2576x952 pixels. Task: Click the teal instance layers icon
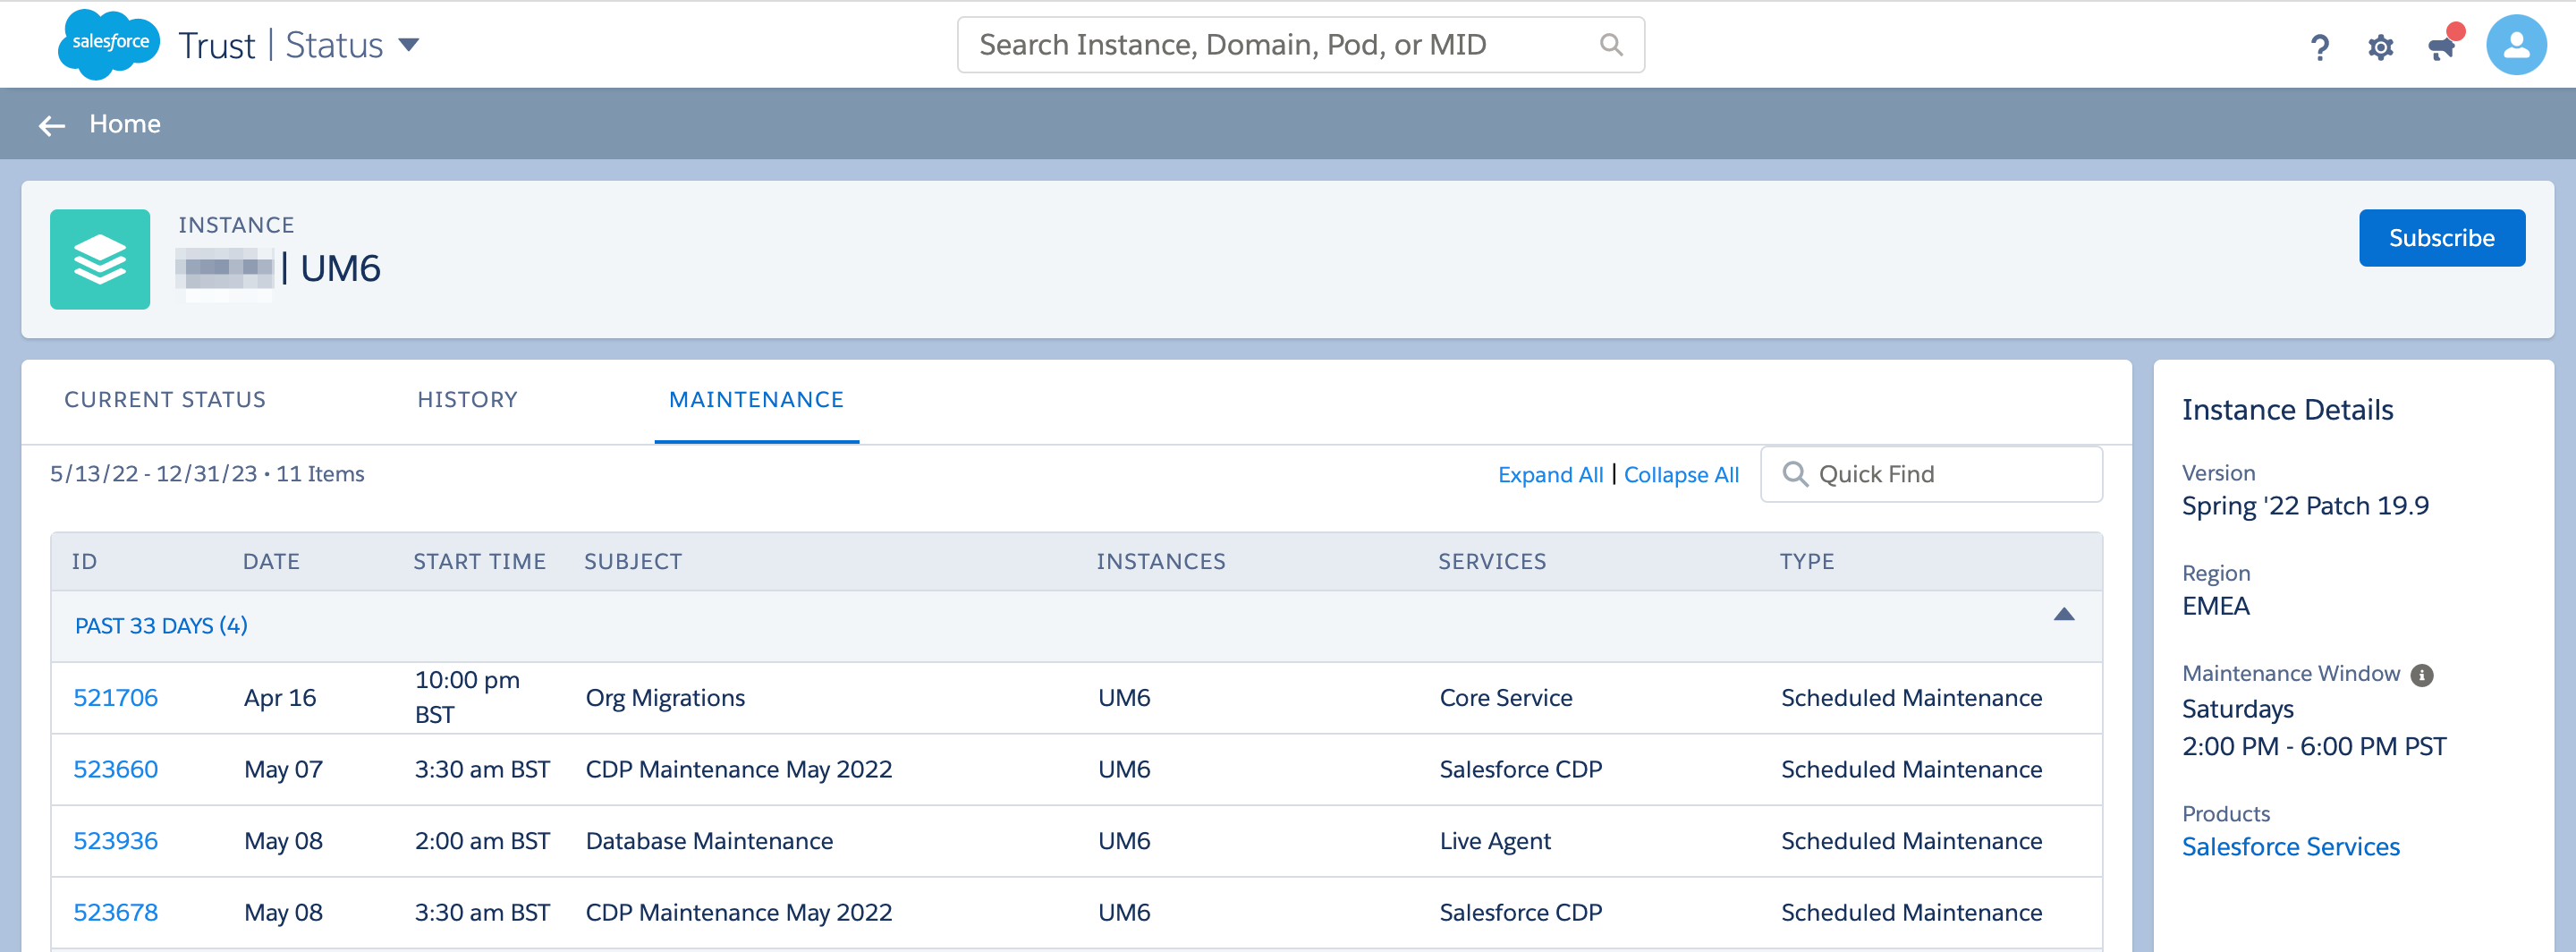tap(100, 259)
